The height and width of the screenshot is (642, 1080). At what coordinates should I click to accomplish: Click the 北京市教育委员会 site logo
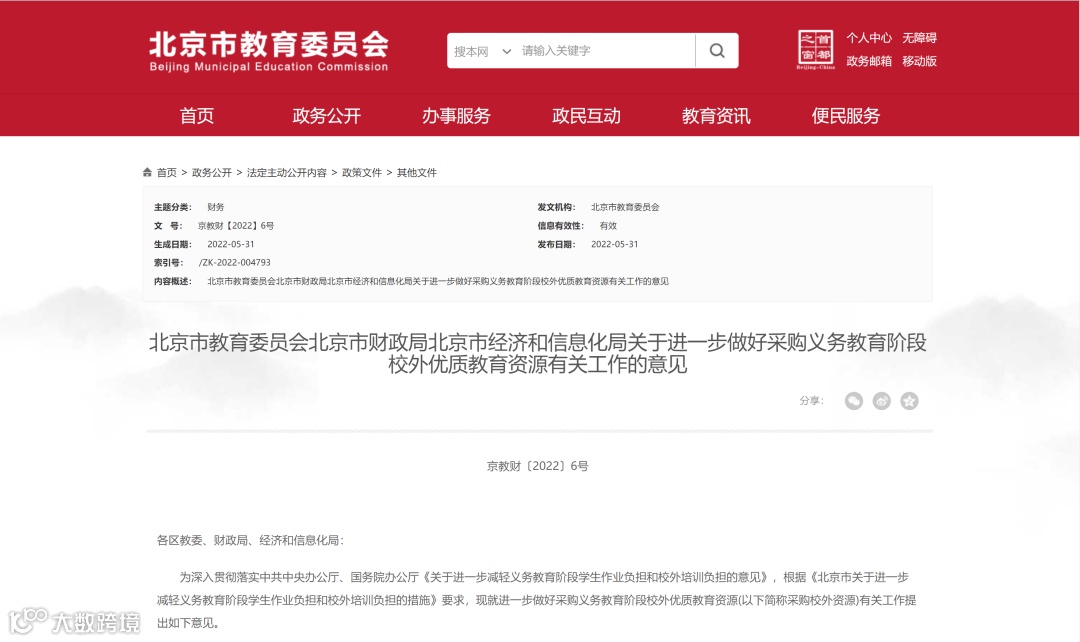pos(269,51)
